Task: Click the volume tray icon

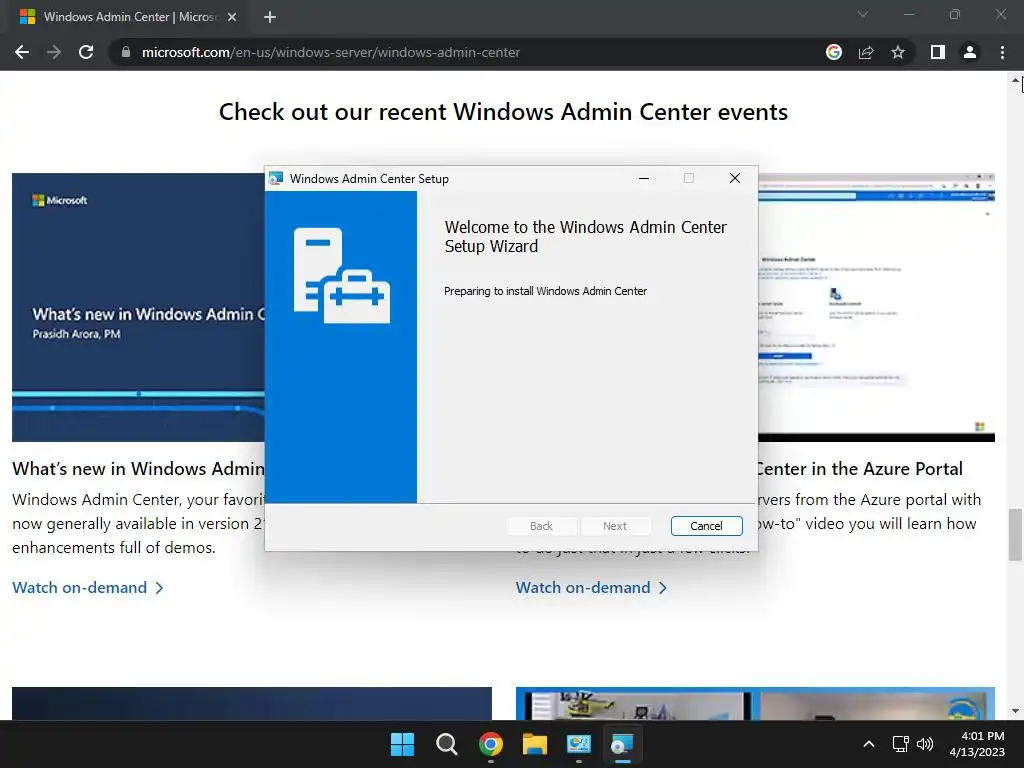Action: [x=925, y=744]
